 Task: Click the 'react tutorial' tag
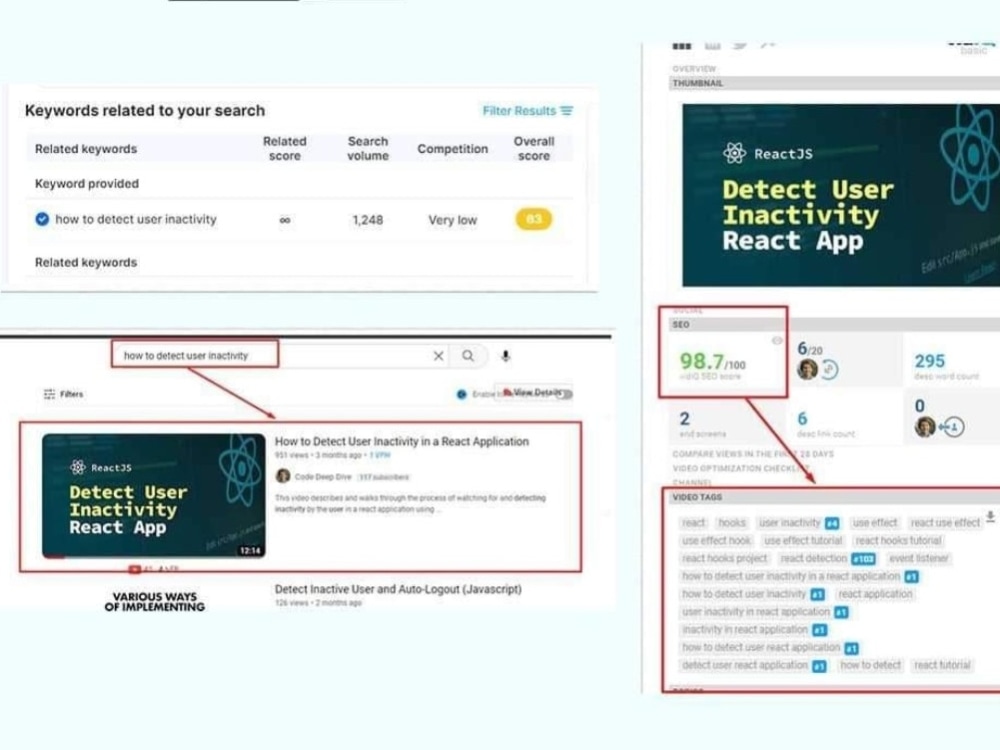(x=943, y=665)
